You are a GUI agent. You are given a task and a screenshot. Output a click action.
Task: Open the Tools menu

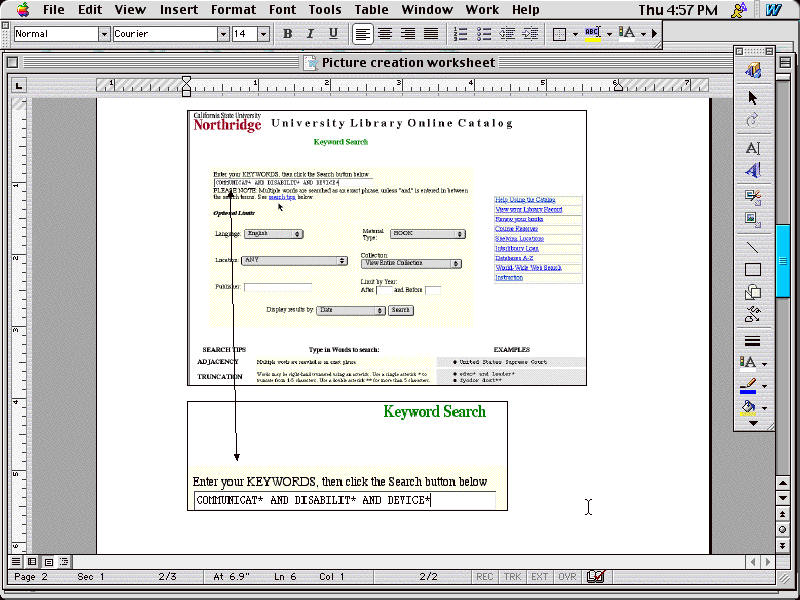[324, 10]
